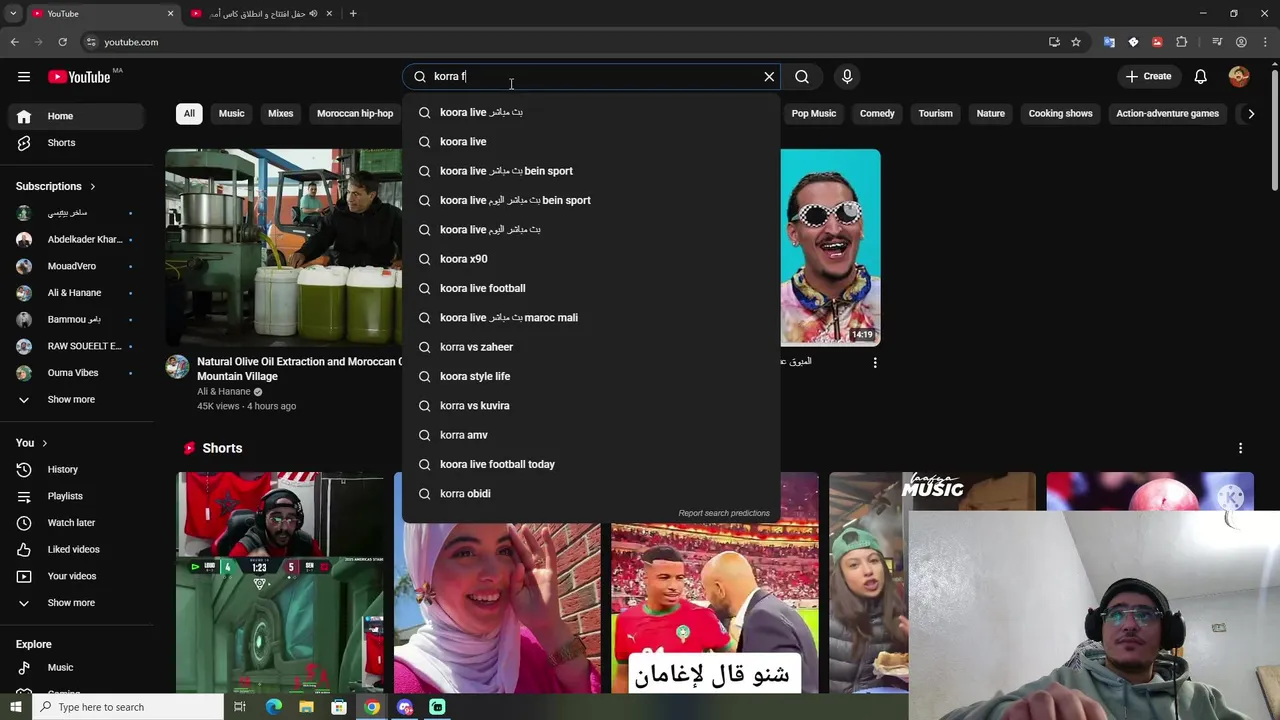Open Your videos

click(78, 576)
